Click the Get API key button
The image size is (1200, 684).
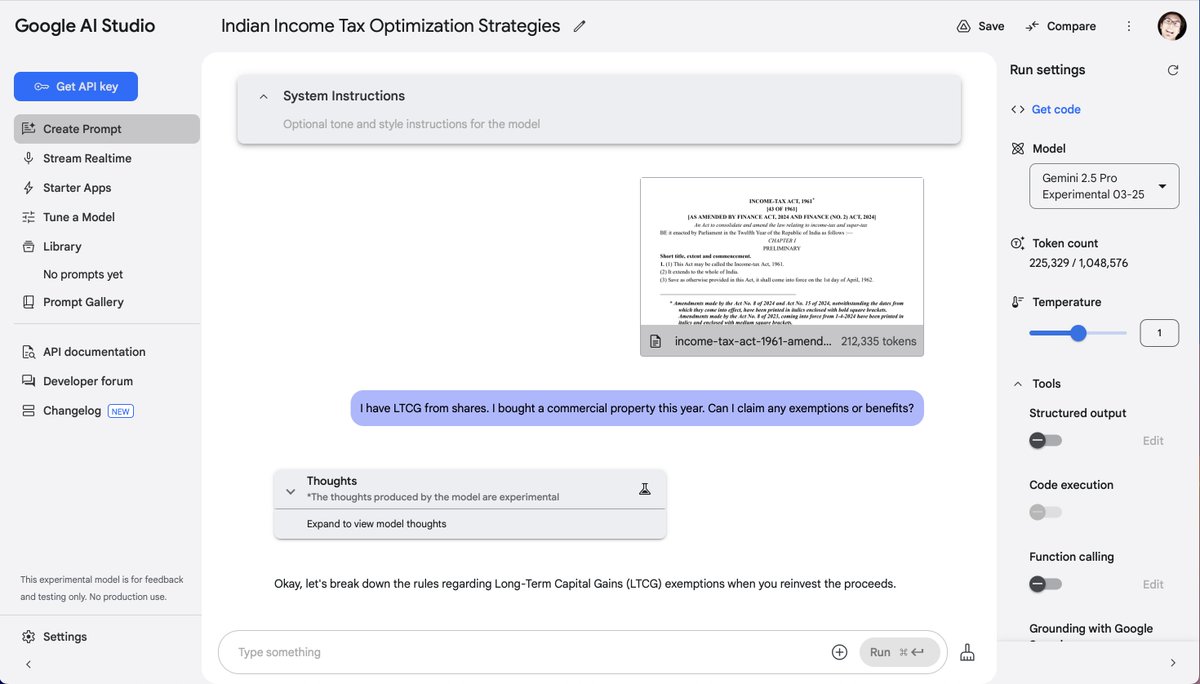[76, 87]
